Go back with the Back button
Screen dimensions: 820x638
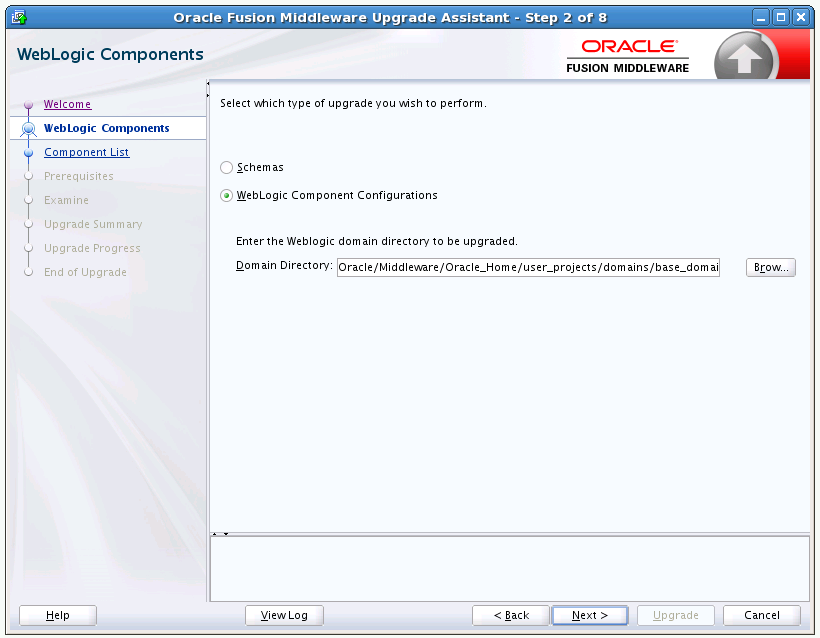(511, 616)
